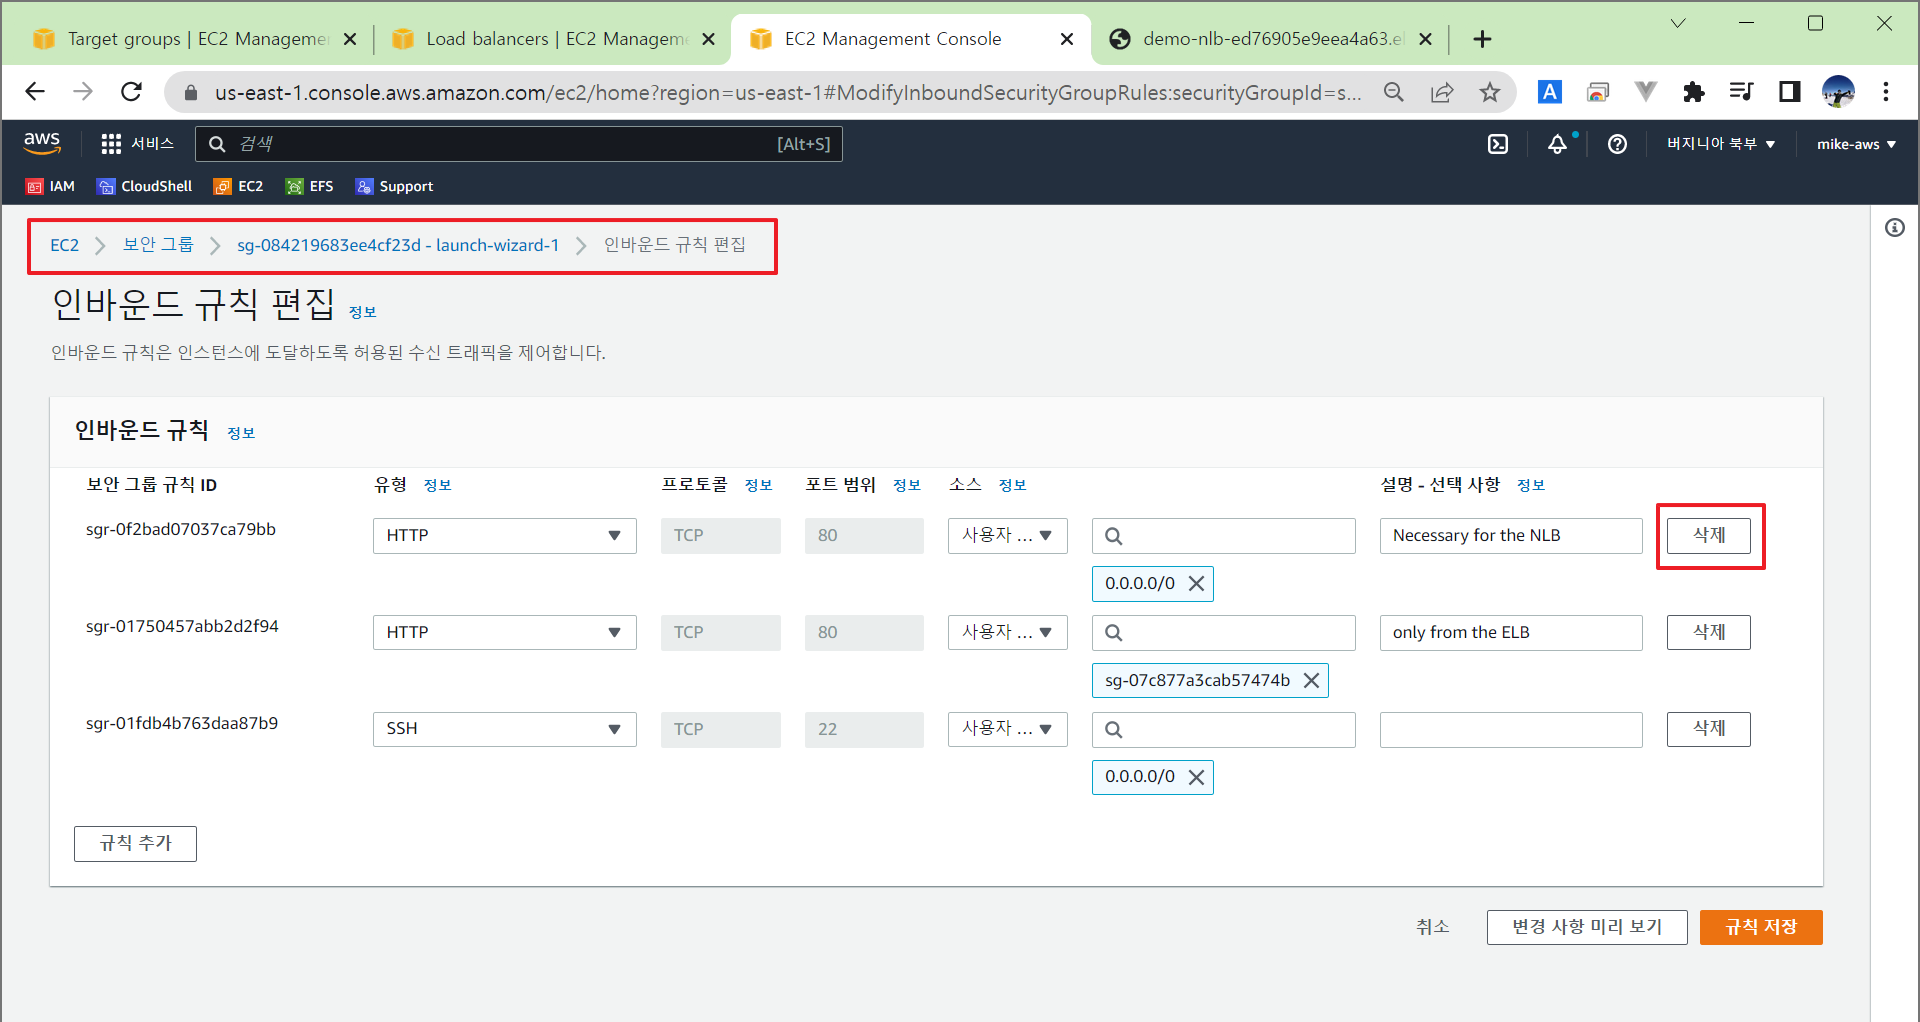Screen dimensions: 1920x1022
Task: Click sg-084219683ee4cf23d launch-wizard-1 breadcrumb
Action: pos(398,245)
